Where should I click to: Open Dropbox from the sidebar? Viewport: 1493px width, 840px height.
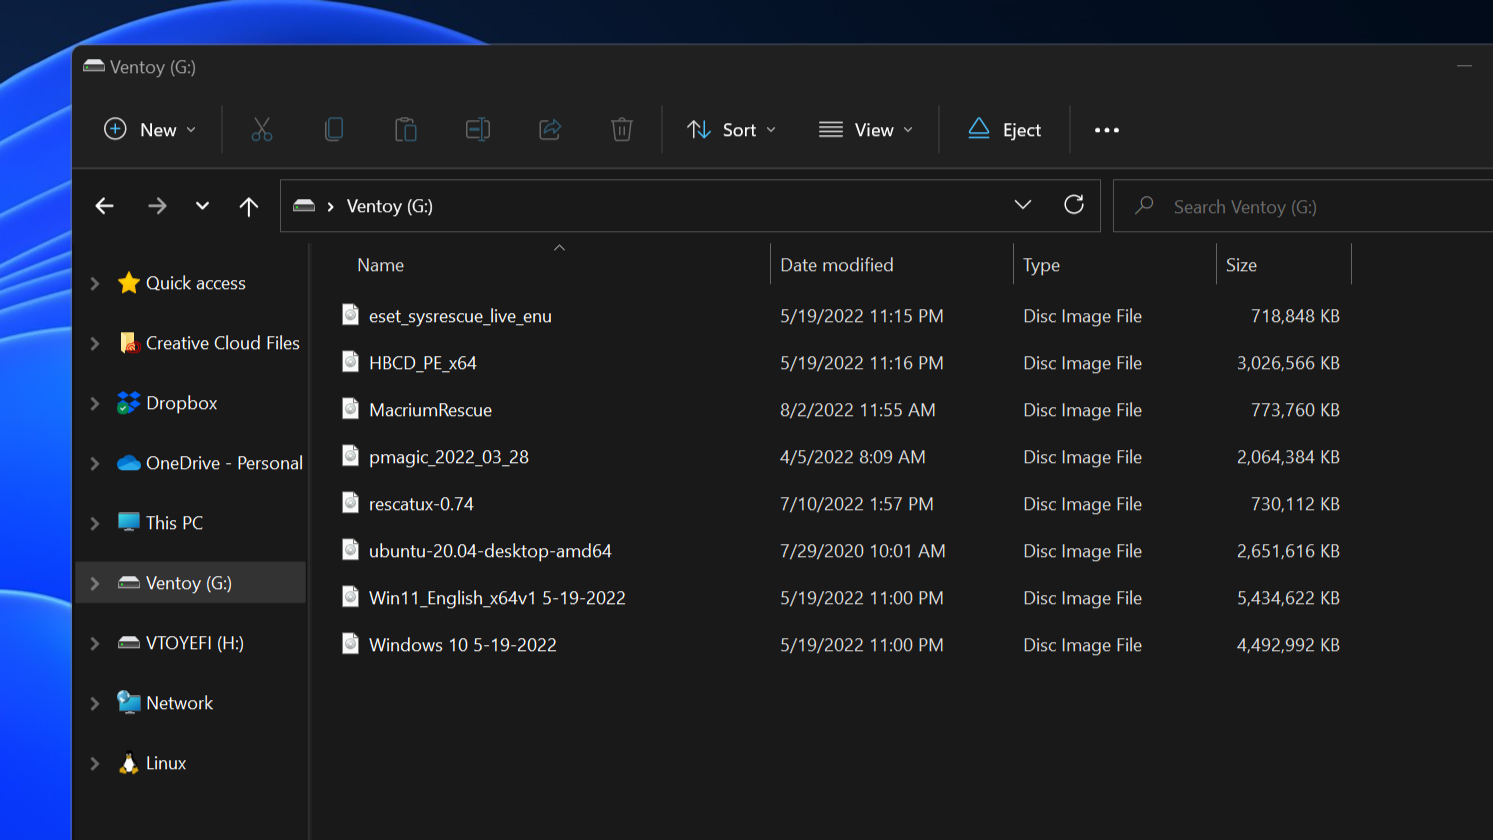[x=180, y=403]
